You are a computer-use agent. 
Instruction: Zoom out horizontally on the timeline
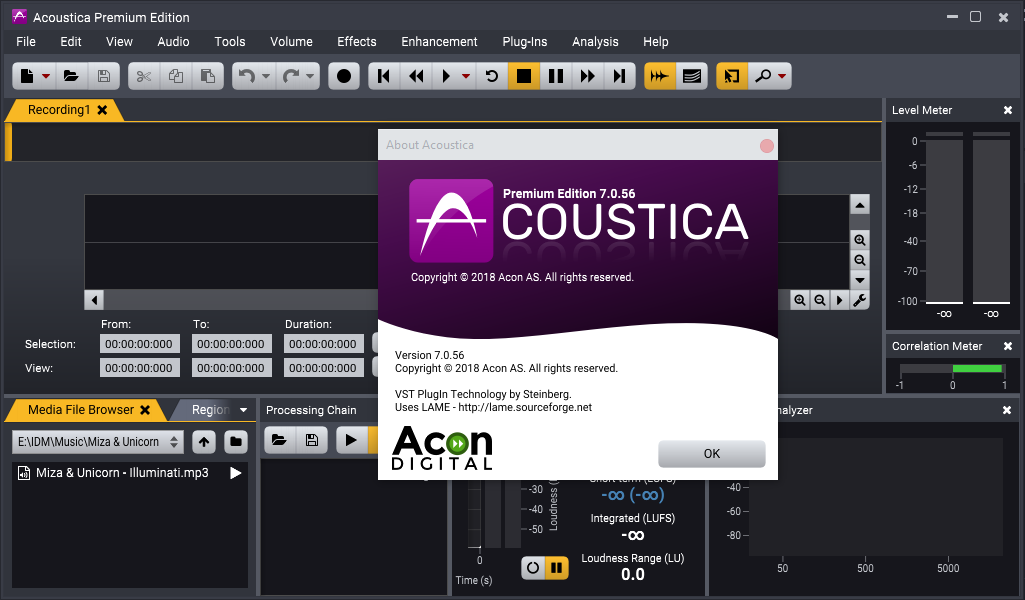click(820, 300)
